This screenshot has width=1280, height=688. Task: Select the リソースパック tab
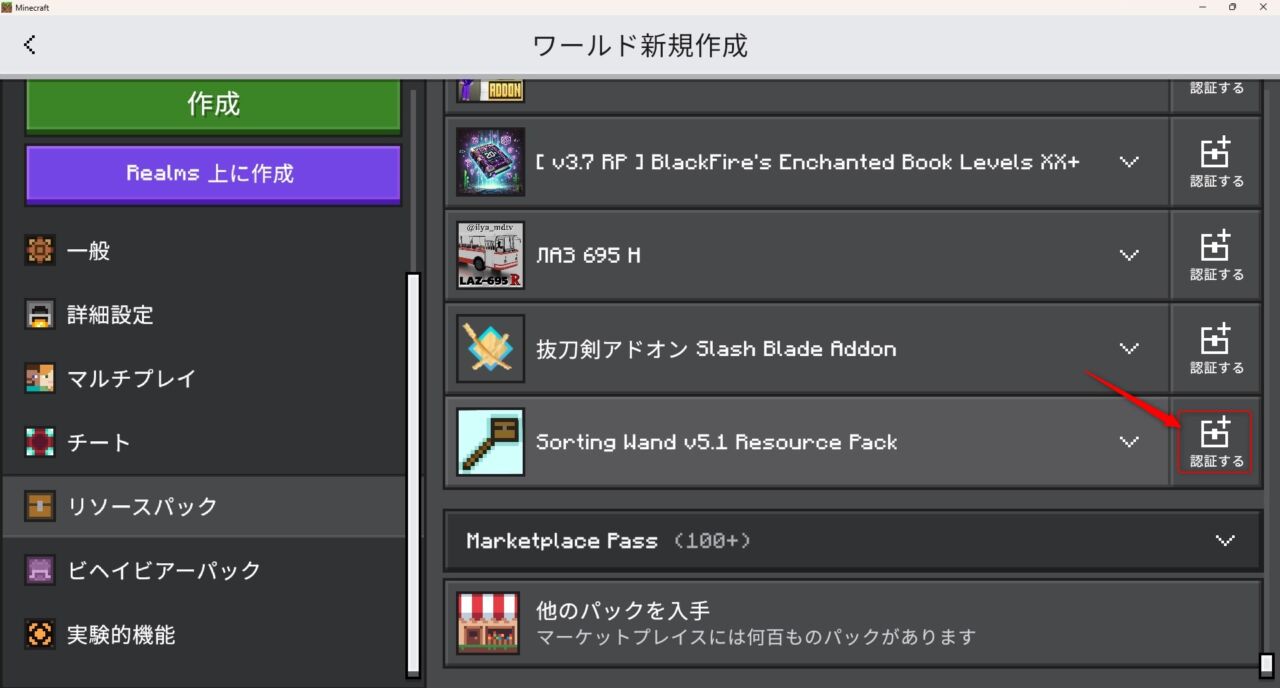click(x=205, y=506)
